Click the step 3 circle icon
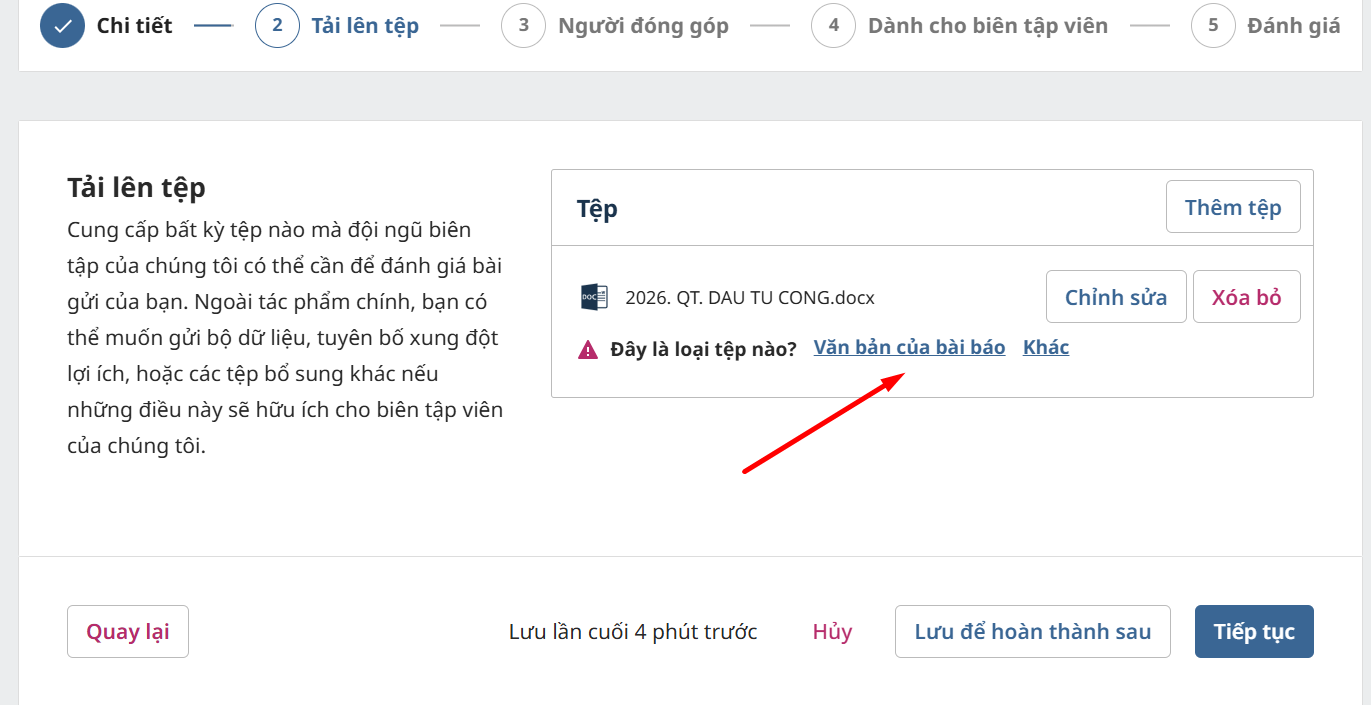The width and height of the screenshot is (1371, 705). (523, 26)
